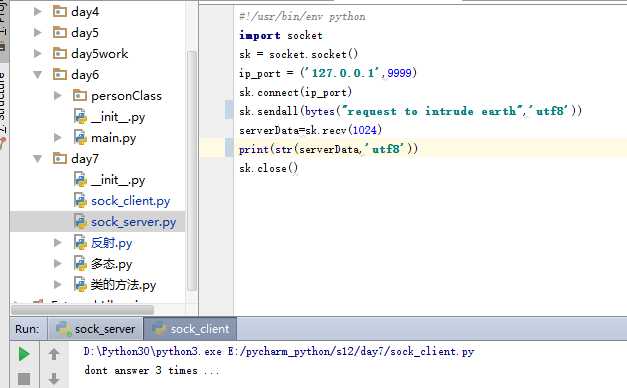Open 反射.py from the tree

(112, 243)
